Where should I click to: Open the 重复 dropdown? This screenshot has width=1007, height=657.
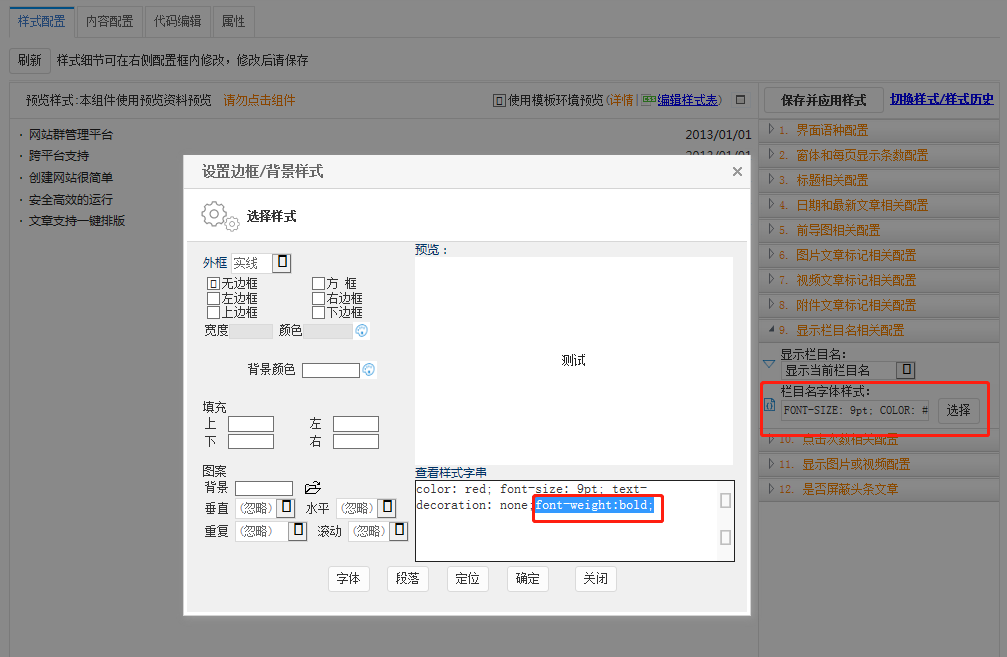[x=297, y=531]
